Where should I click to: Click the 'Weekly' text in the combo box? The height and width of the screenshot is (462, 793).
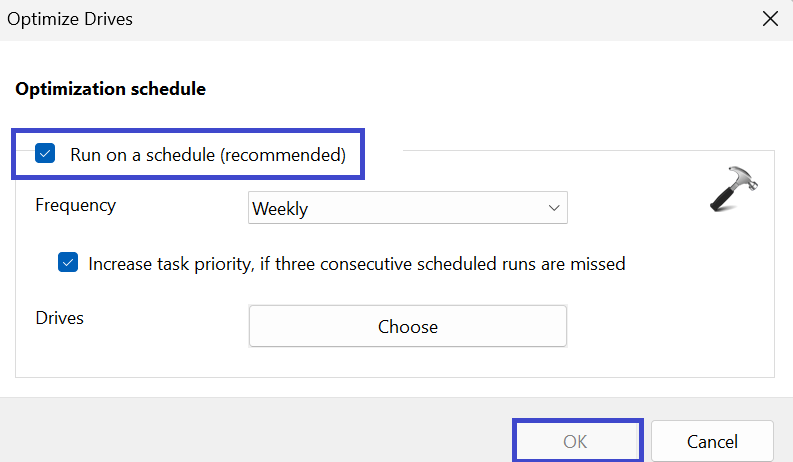click(280, 209)
